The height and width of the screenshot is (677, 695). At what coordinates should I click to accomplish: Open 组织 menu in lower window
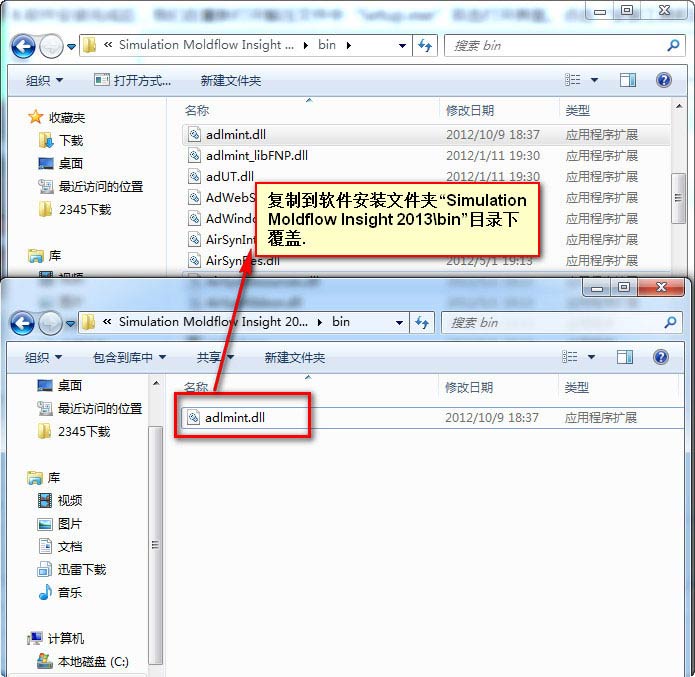[x=43, y=357]
